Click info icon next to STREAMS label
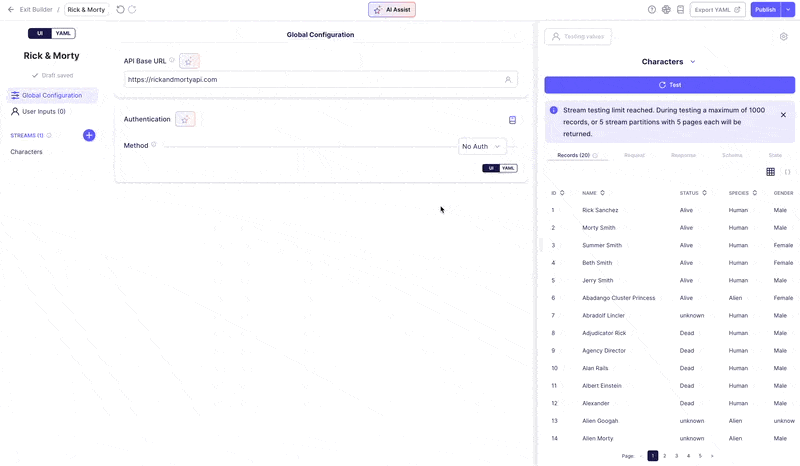Image resolution: width=800 pixels, height=466 pixels. click(x=49, y=136)
